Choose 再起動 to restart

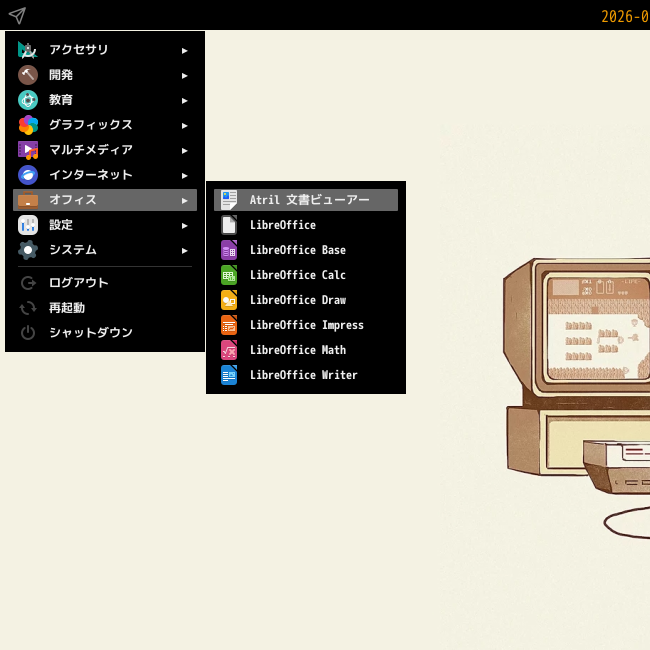click(x=105, y=308)
